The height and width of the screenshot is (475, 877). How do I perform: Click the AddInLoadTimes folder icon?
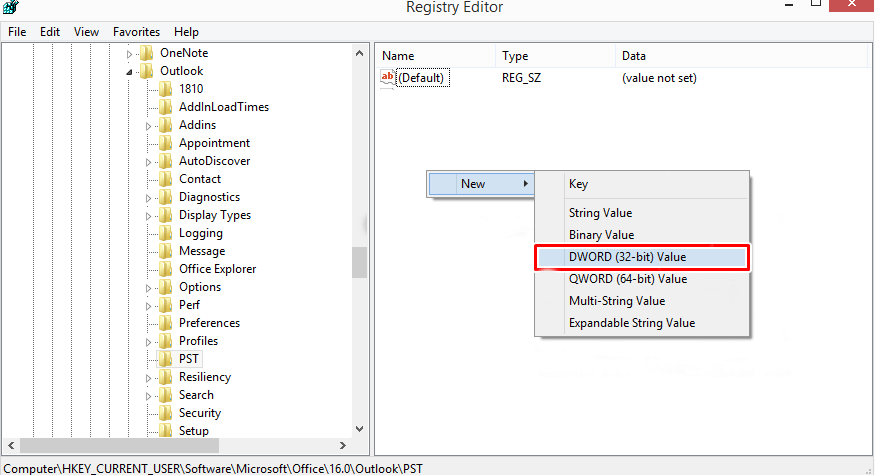point(166,107)
